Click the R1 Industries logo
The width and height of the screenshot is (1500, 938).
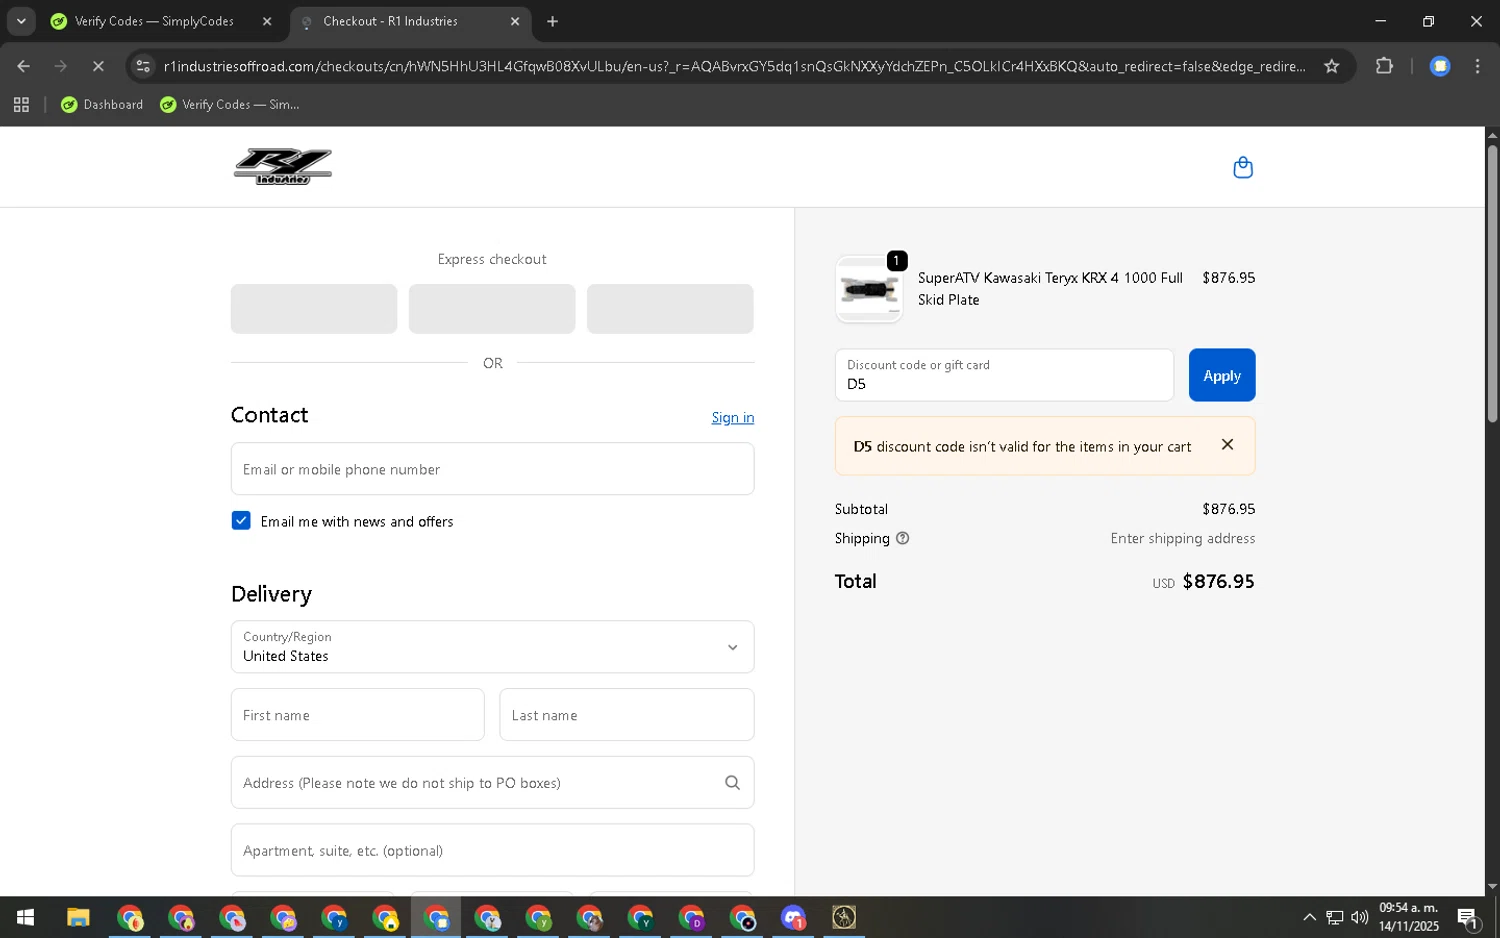point(283,166)
